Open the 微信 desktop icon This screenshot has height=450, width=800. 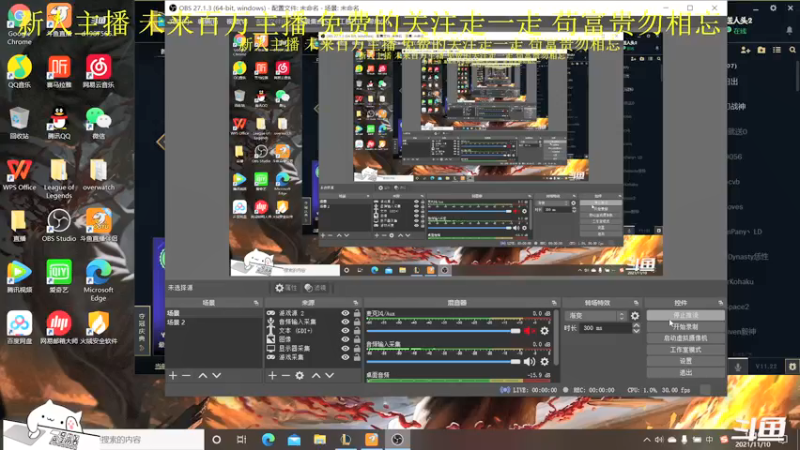coord(98,123)
